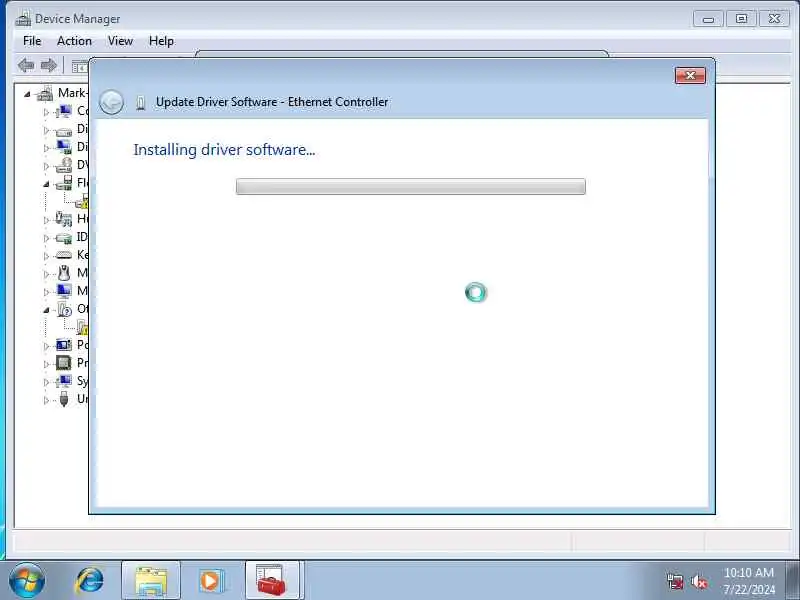Select the floppy controller icon labeled Fl

64,183
